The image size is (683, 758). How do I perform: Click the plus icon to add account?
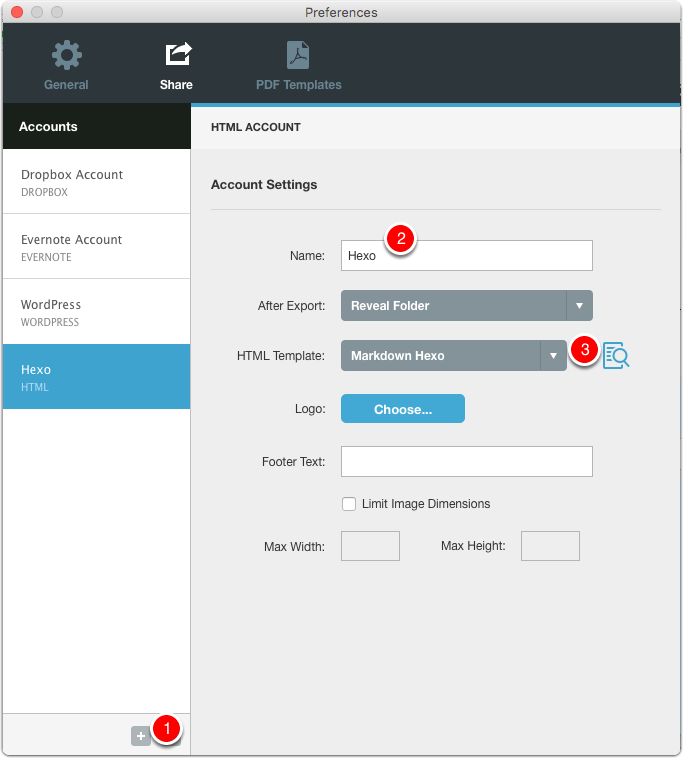(141, 736)
